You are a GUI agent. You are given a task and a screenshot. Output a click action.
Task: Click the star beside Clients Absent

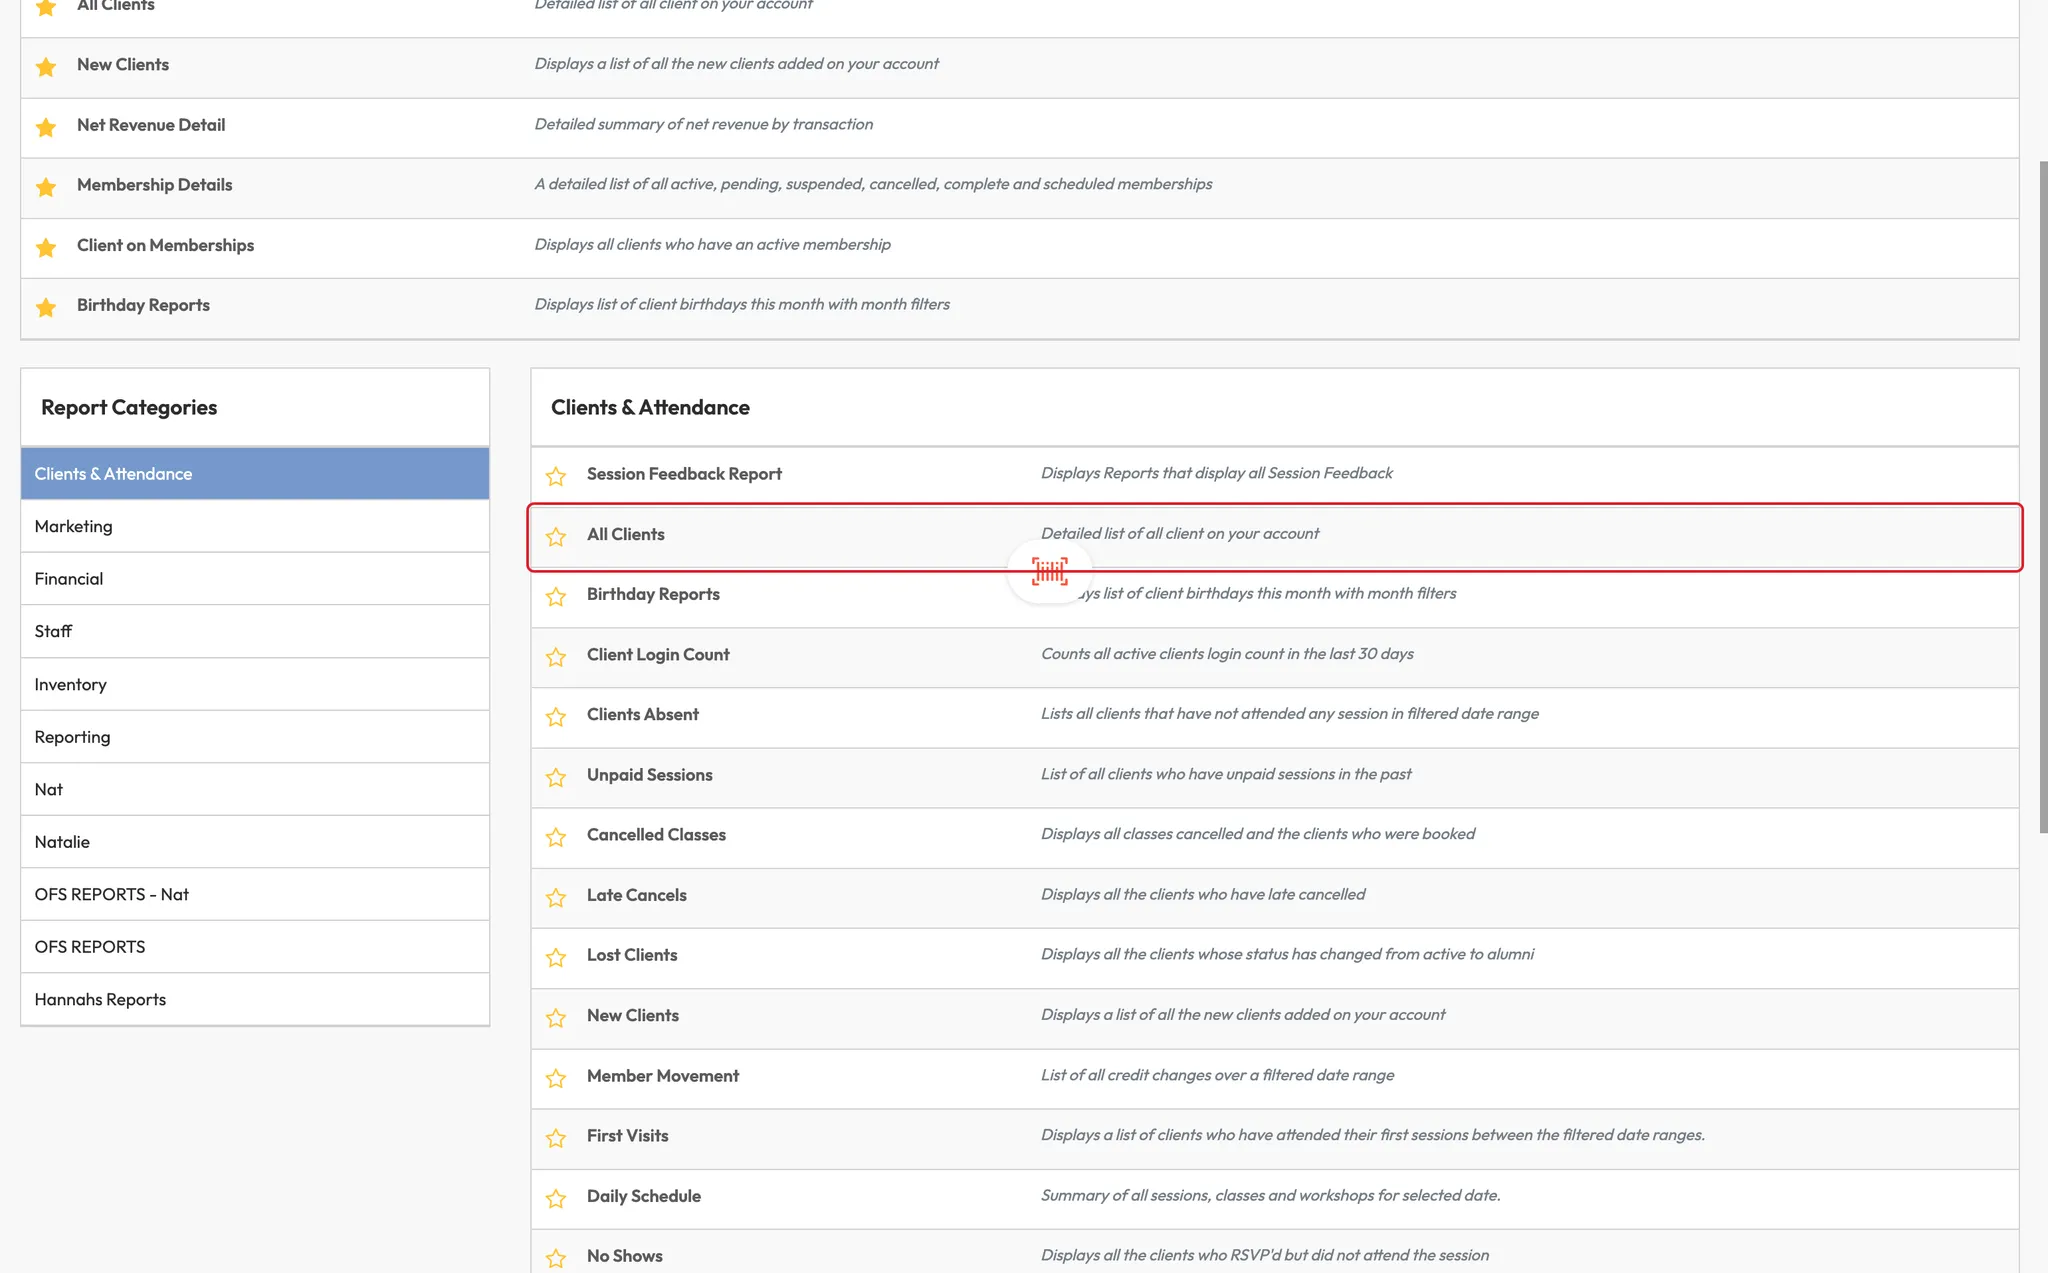tap(556, 717)
